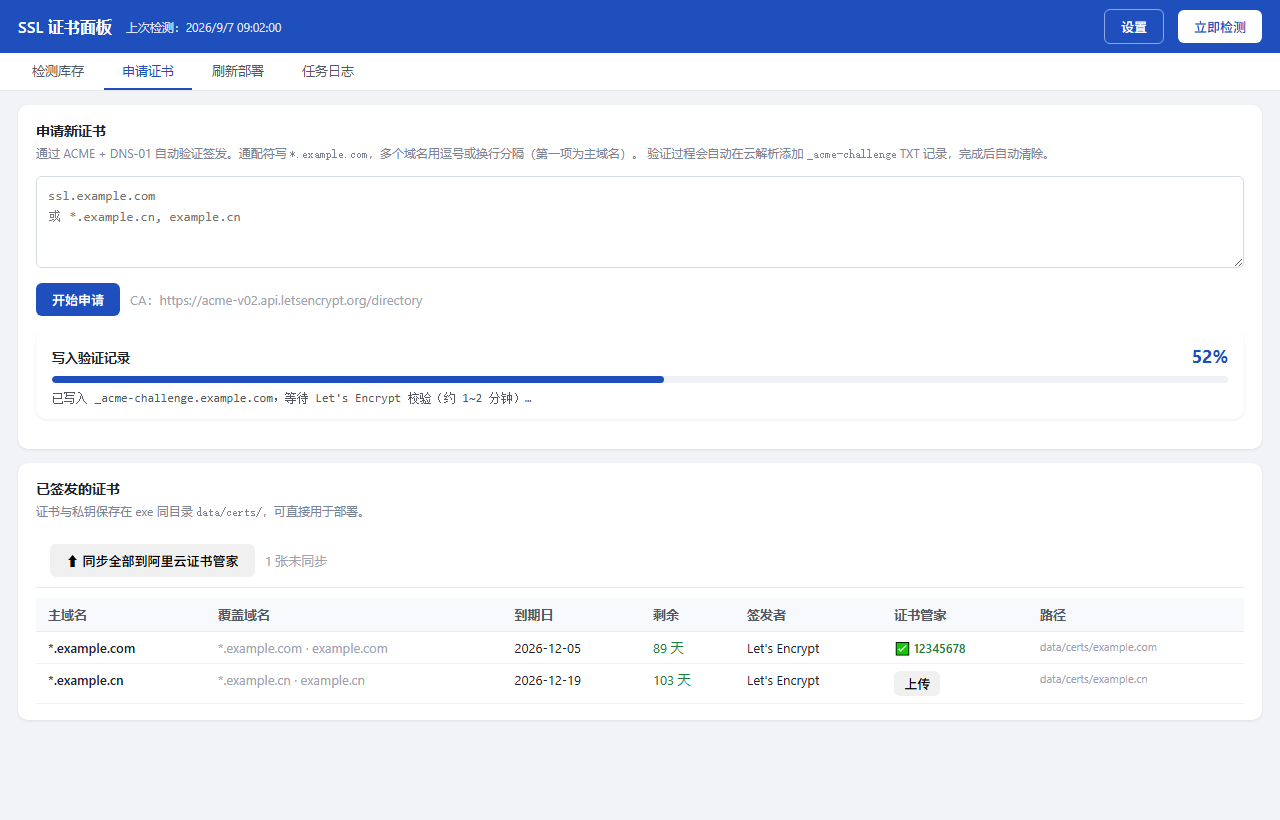Click the 路径 column header

[x=1053, y=615]
